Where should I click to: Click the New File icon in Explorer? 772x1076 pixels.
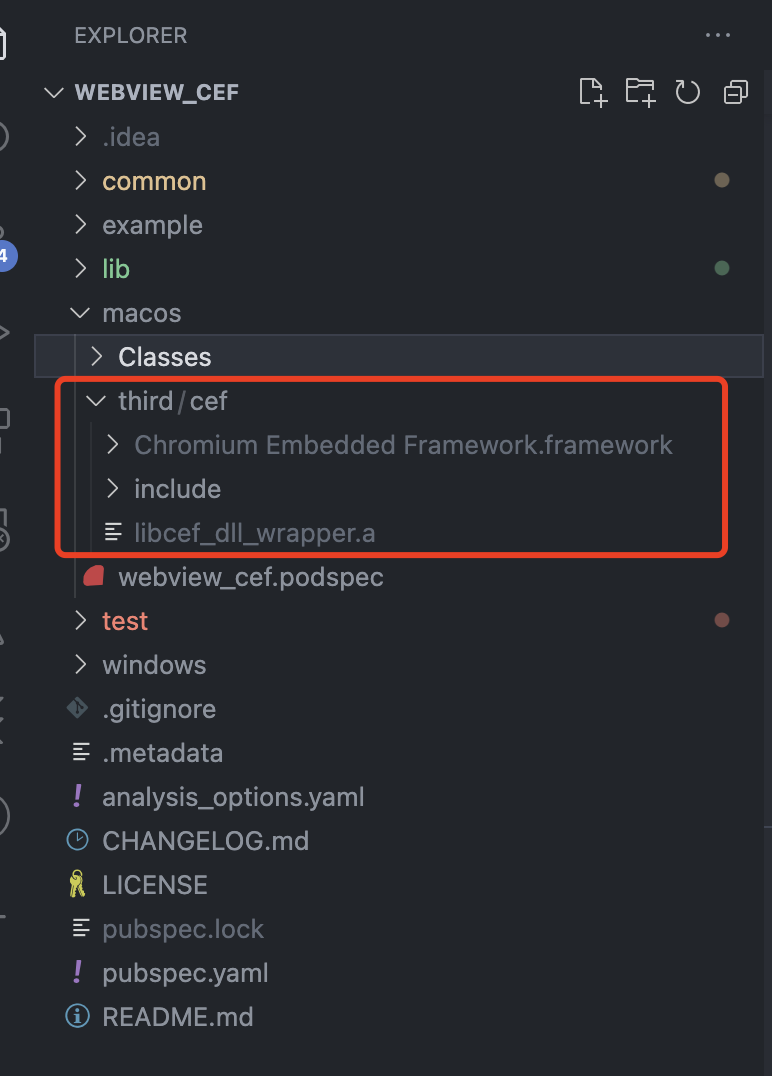pyautogui.click(x=592, y=91)
